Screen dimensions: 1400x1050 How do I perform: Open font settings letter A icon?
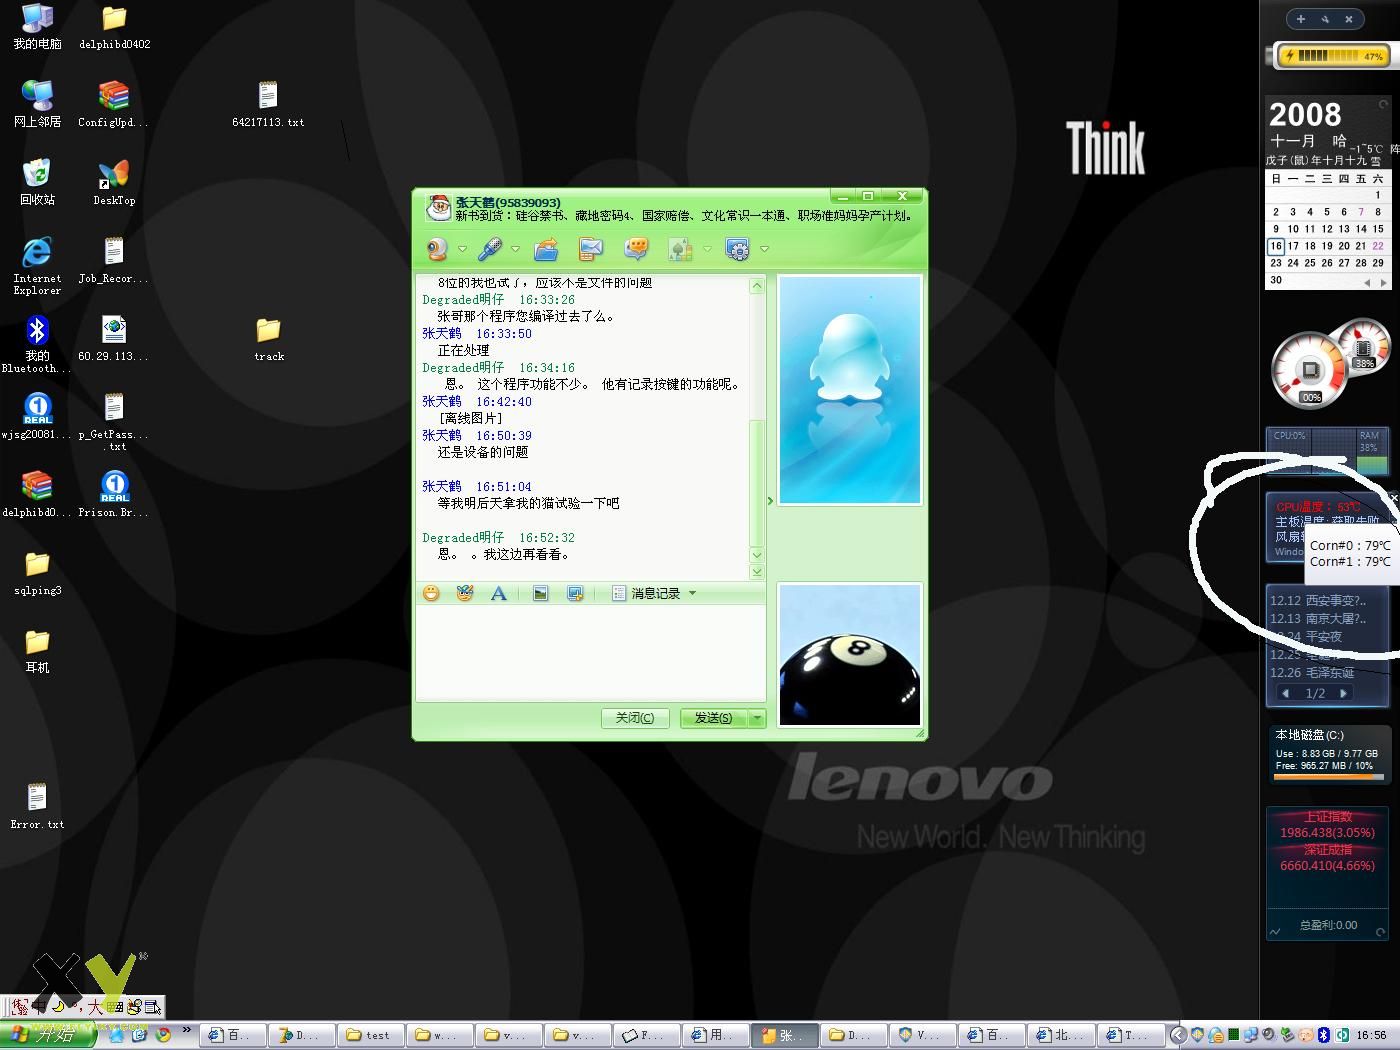pos(498,593)
